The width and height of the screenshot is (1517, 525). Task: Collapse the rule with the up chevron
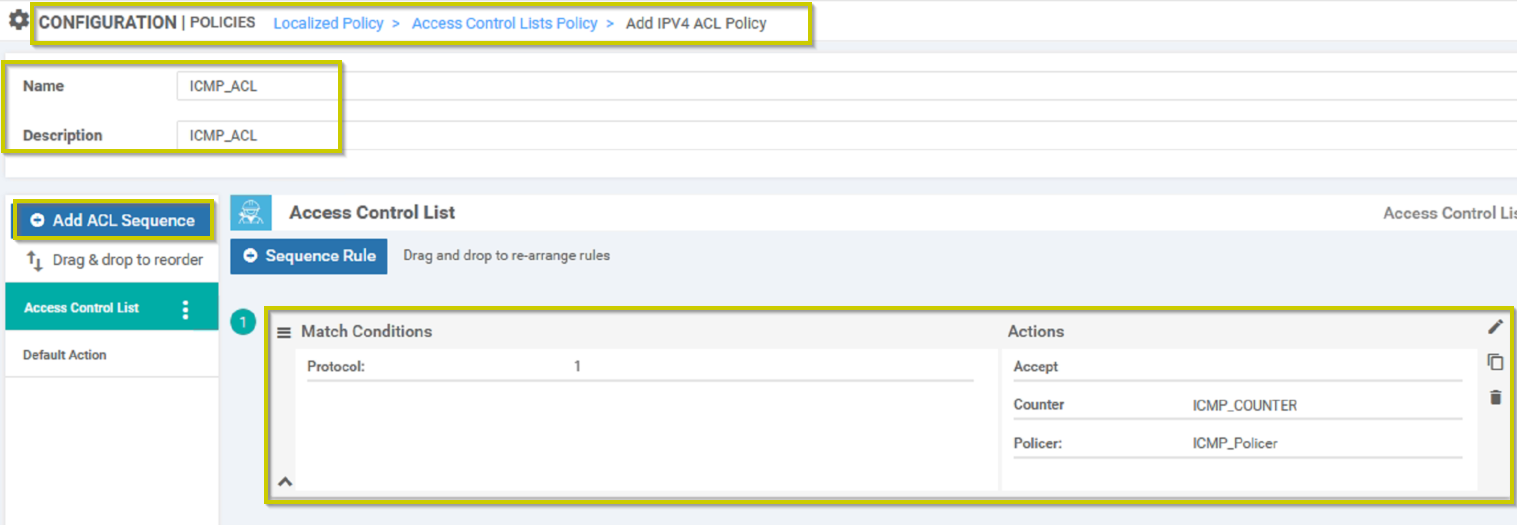(x=285, y=481)
